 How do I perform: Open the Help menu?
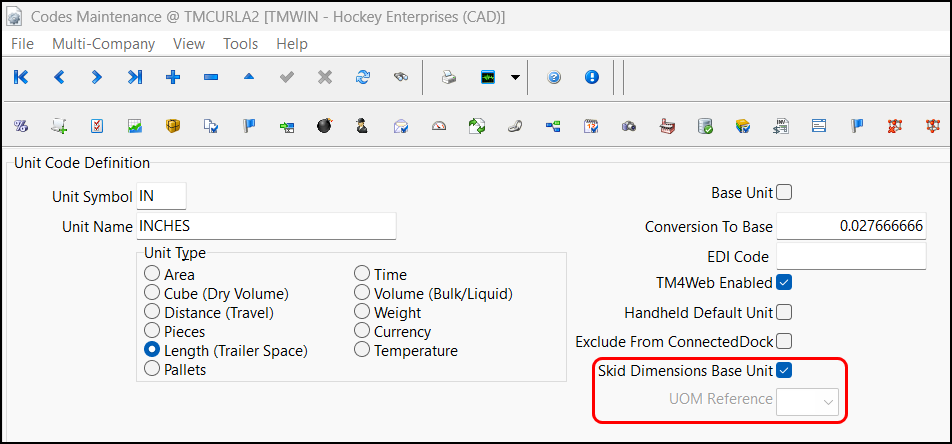pos(292,44)
